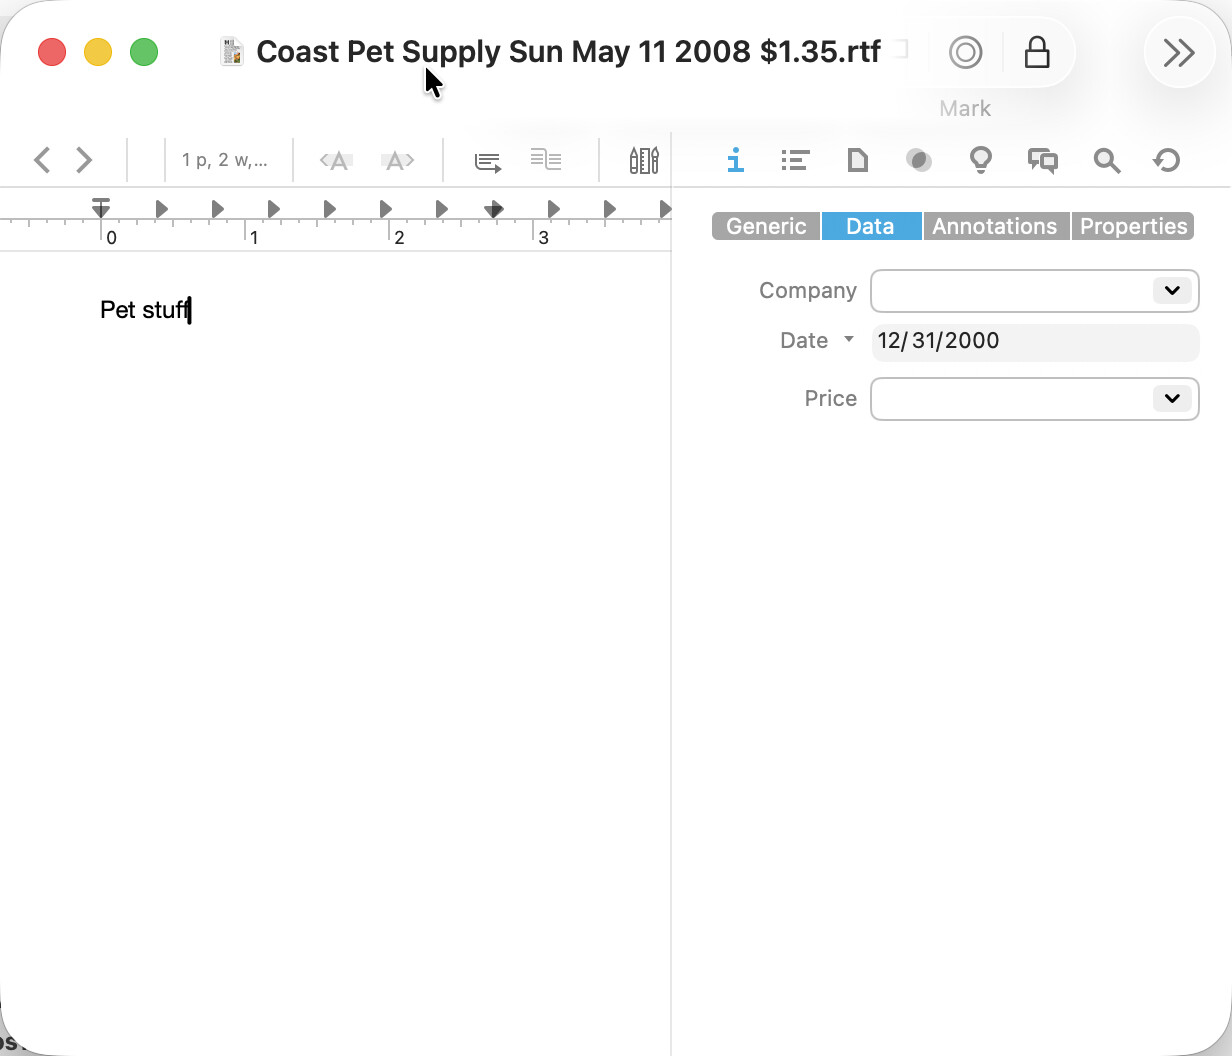Go back with the left arrow
Image resolution: width=1232 pixels, height=1056 pixels.
tap(42, 160)
